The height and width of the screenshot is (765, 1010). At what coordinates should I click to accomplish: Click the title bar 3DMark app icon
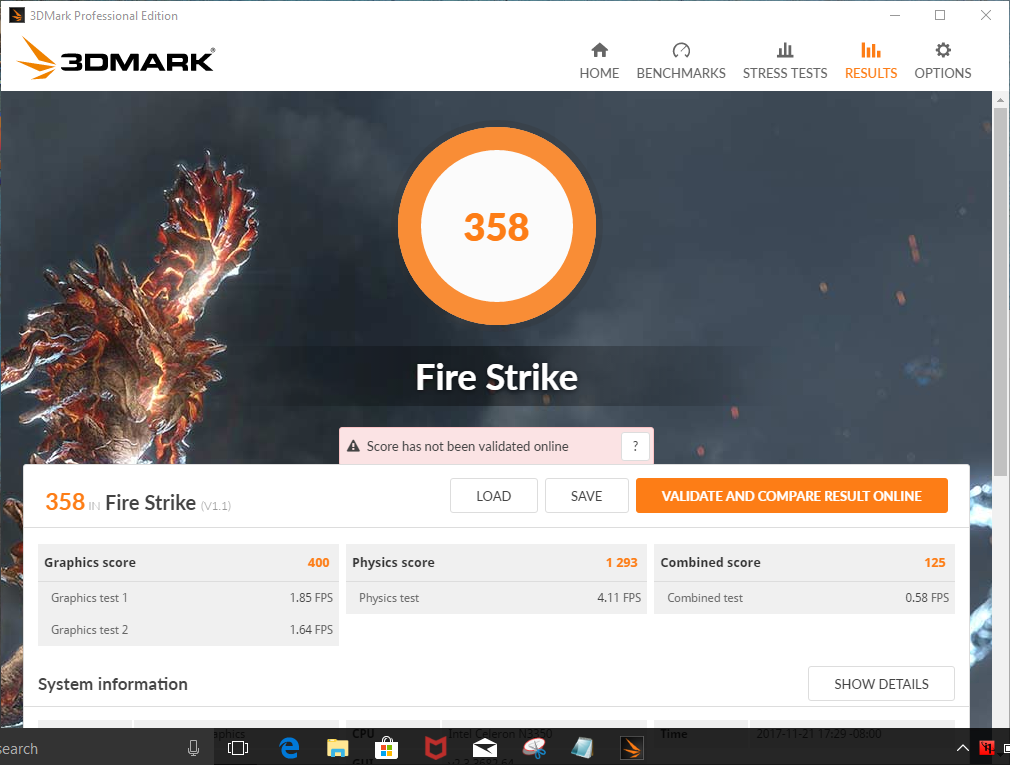click(x=17, y=15)
